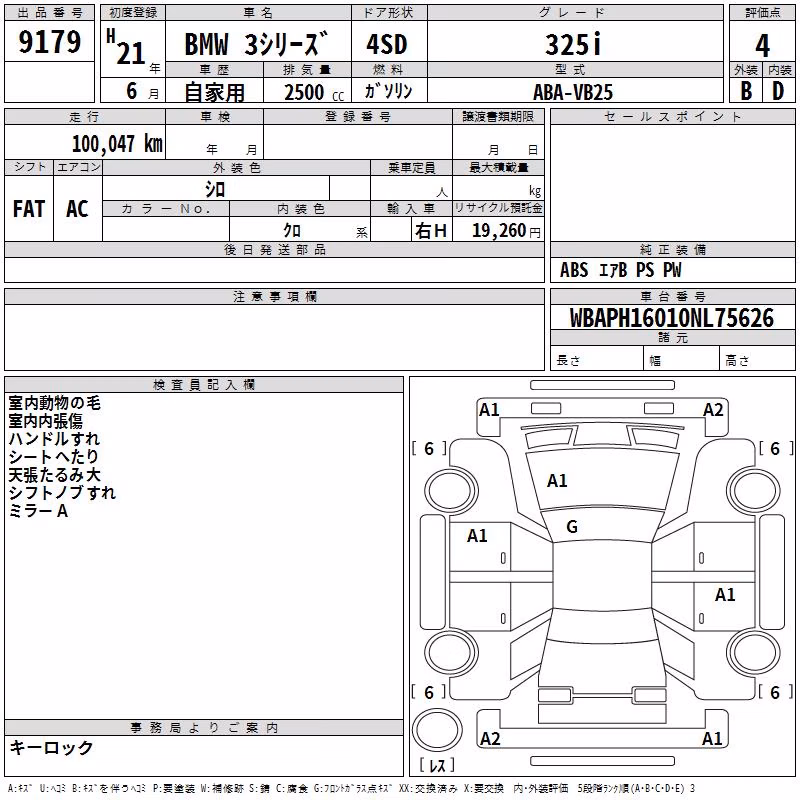Select the 長さ dimension field
Viewport: 800px width, 800px height.
click(x=597, y=360)
